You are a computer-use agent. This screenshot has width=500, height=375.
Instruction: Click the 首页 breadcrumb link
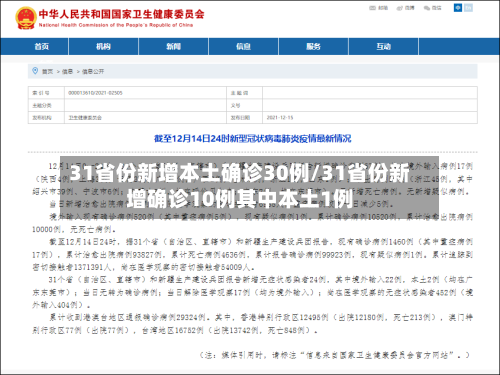click(x=47, y=71)
